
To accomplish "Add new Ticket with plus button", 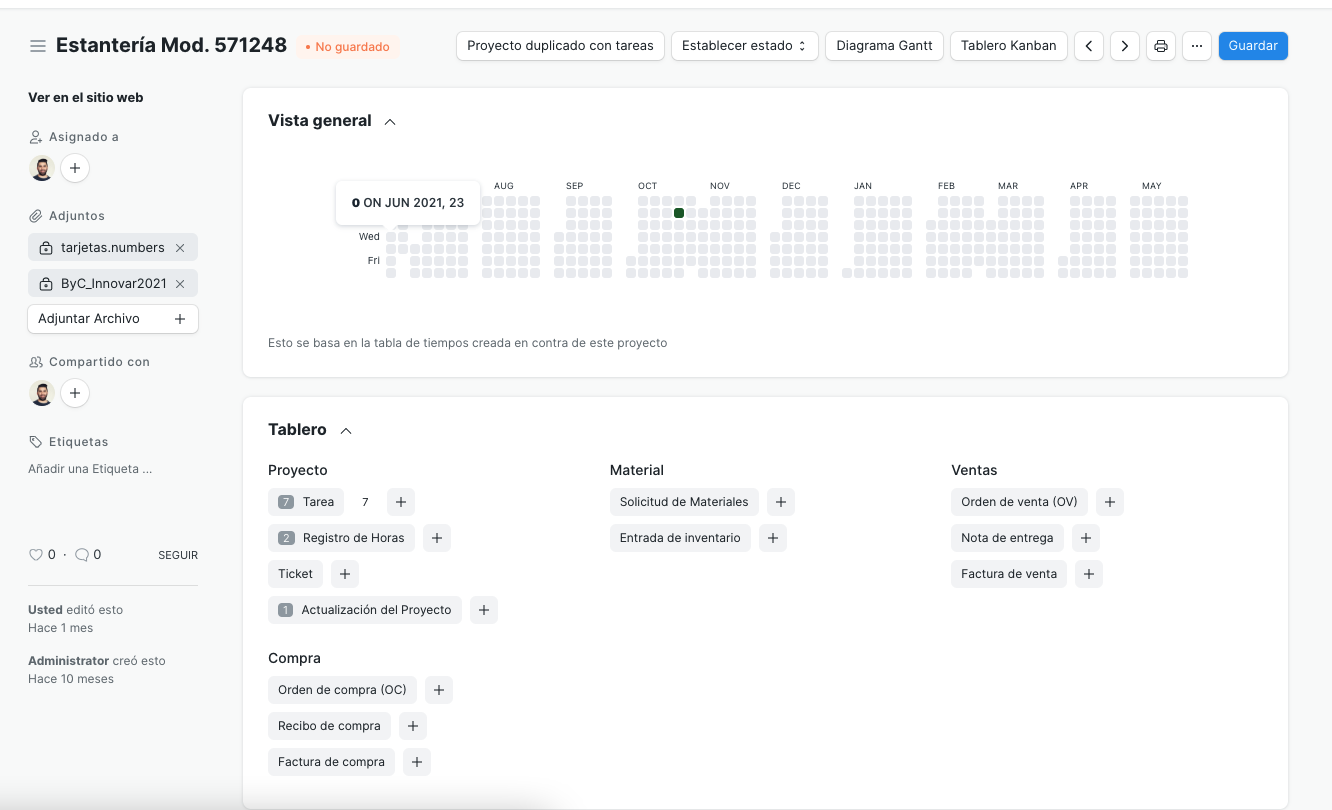I will click(345, 574).
